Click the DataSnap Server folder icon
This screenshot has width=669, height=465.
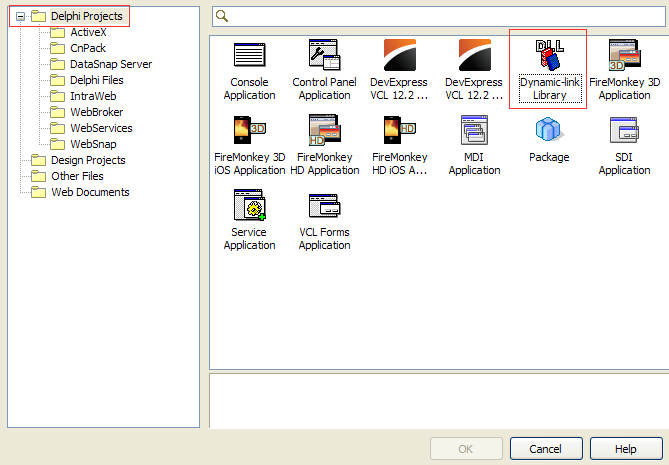(57, 64)
